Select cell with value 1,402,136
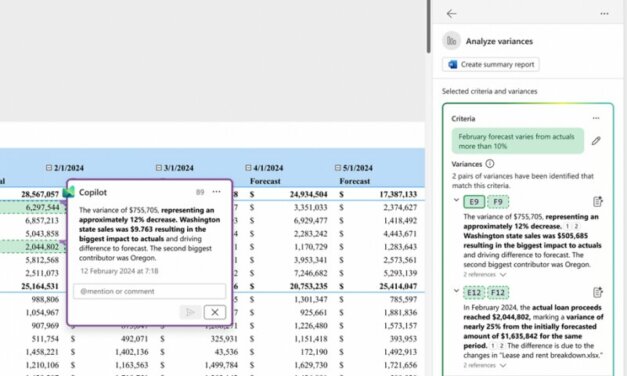Viewport: 627px width, 376px height. click(132, 352)
